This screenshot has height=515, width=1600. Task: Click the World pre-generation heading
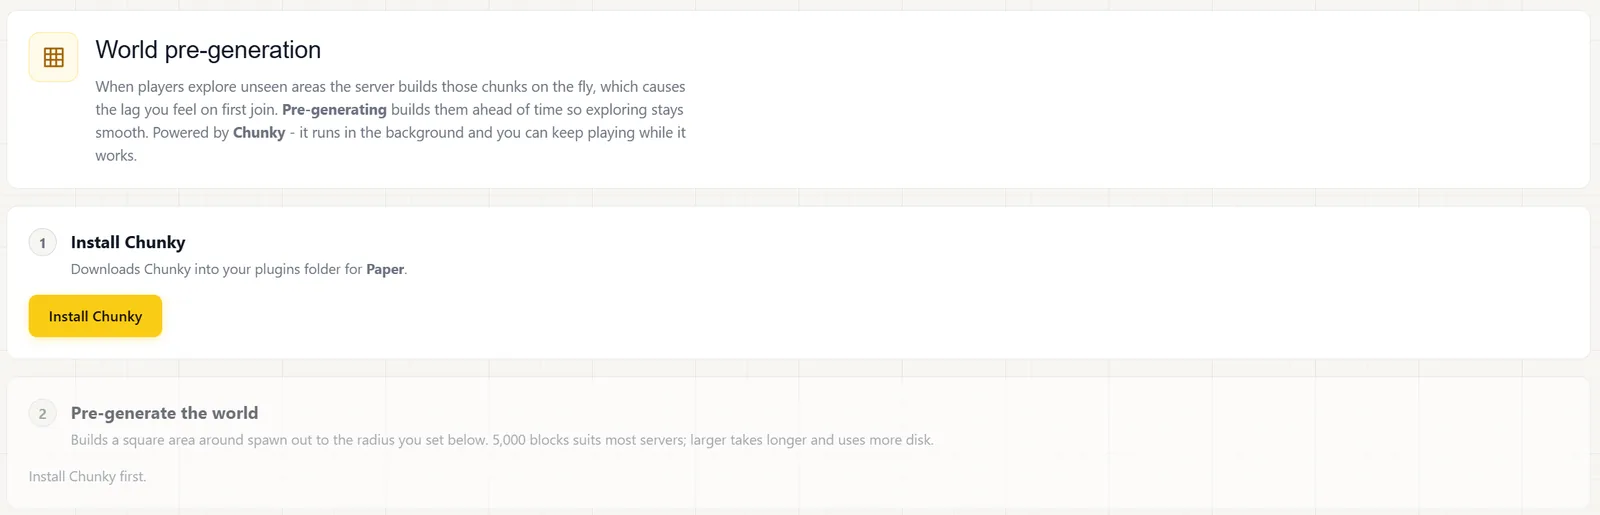click(x=208, y=50)
